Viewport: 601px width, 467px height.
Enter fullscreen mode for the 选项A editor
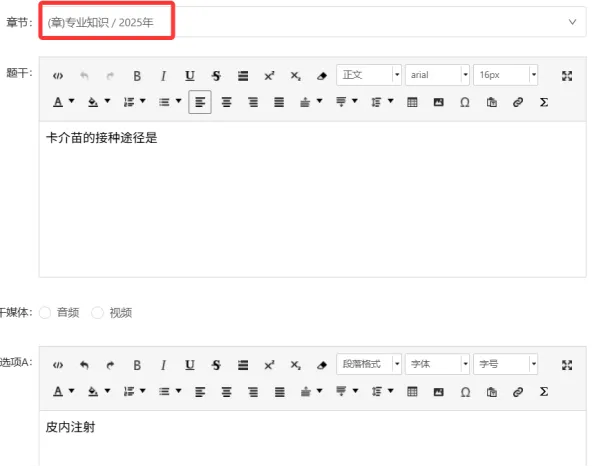[567, 365]
